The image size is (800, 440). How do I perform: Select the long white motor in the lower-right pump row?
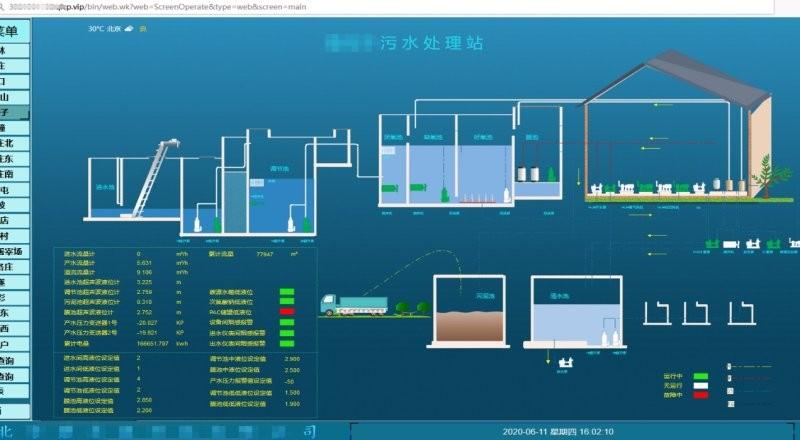(x=731, y=245)
